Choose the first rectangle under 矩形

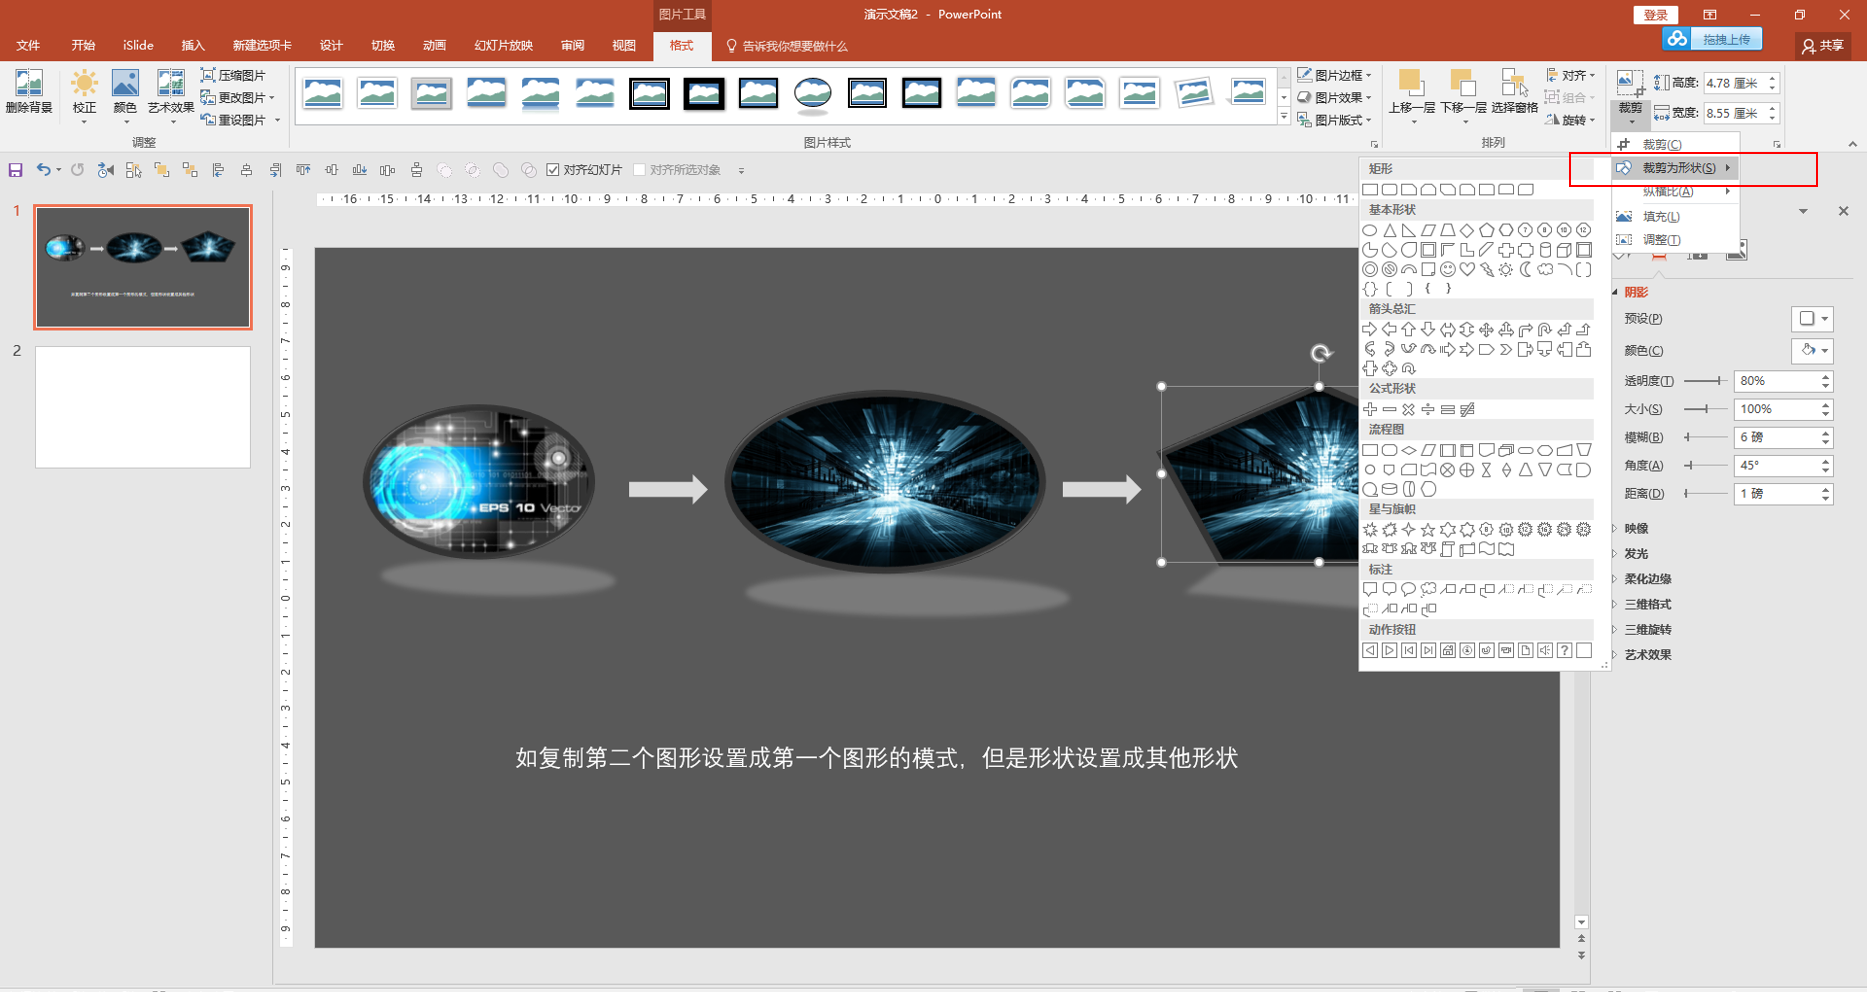1370,189
